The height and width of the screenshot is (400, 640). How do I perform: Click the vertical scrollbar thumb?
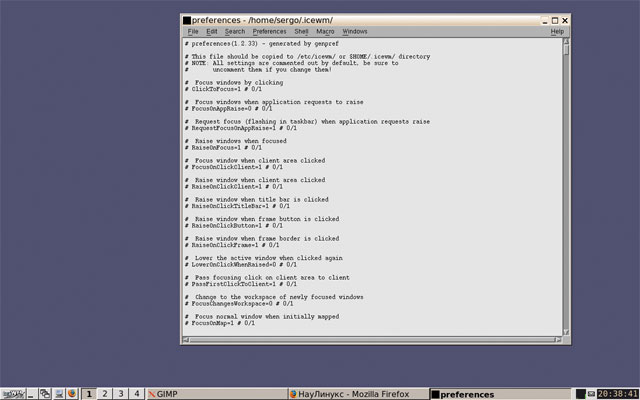[x=566, y=49]
